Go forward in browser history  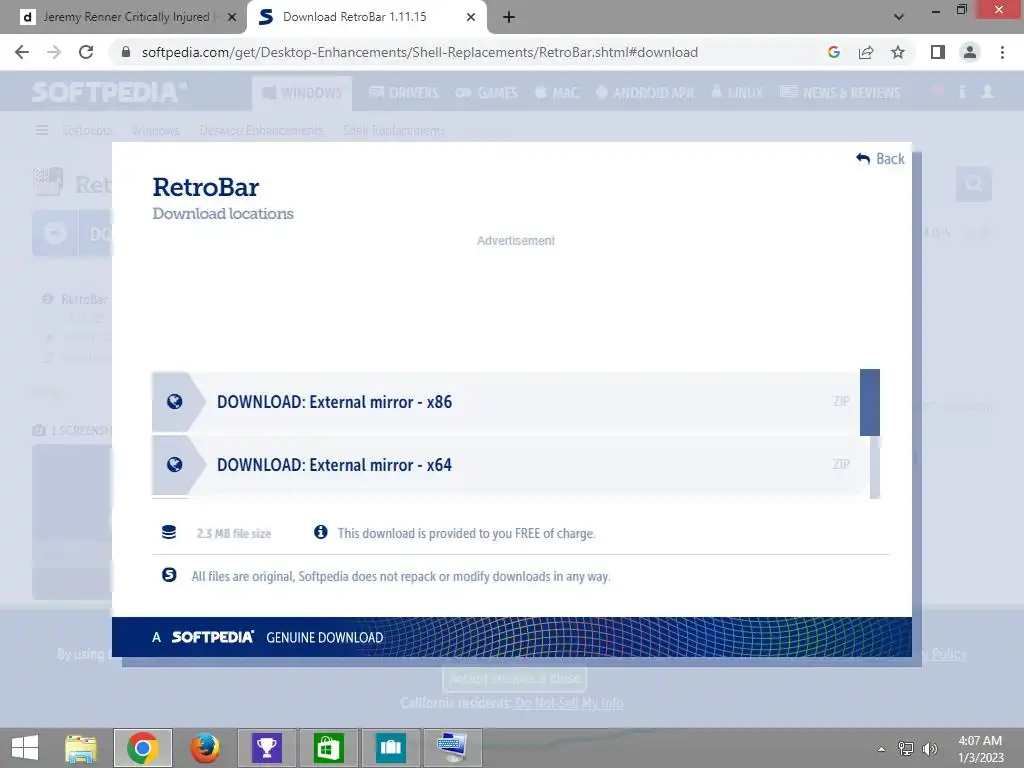tap(54, 52)
